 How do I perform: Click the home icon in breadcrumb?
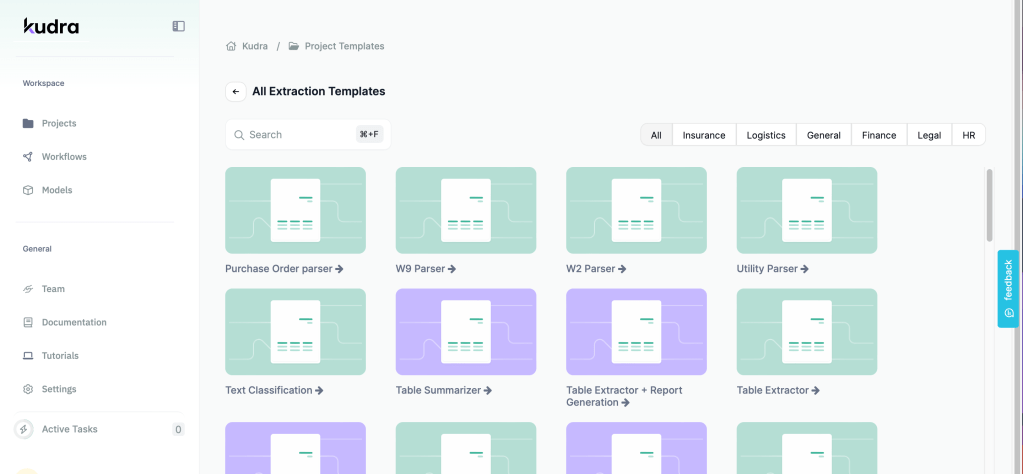[x=231, y=46]
